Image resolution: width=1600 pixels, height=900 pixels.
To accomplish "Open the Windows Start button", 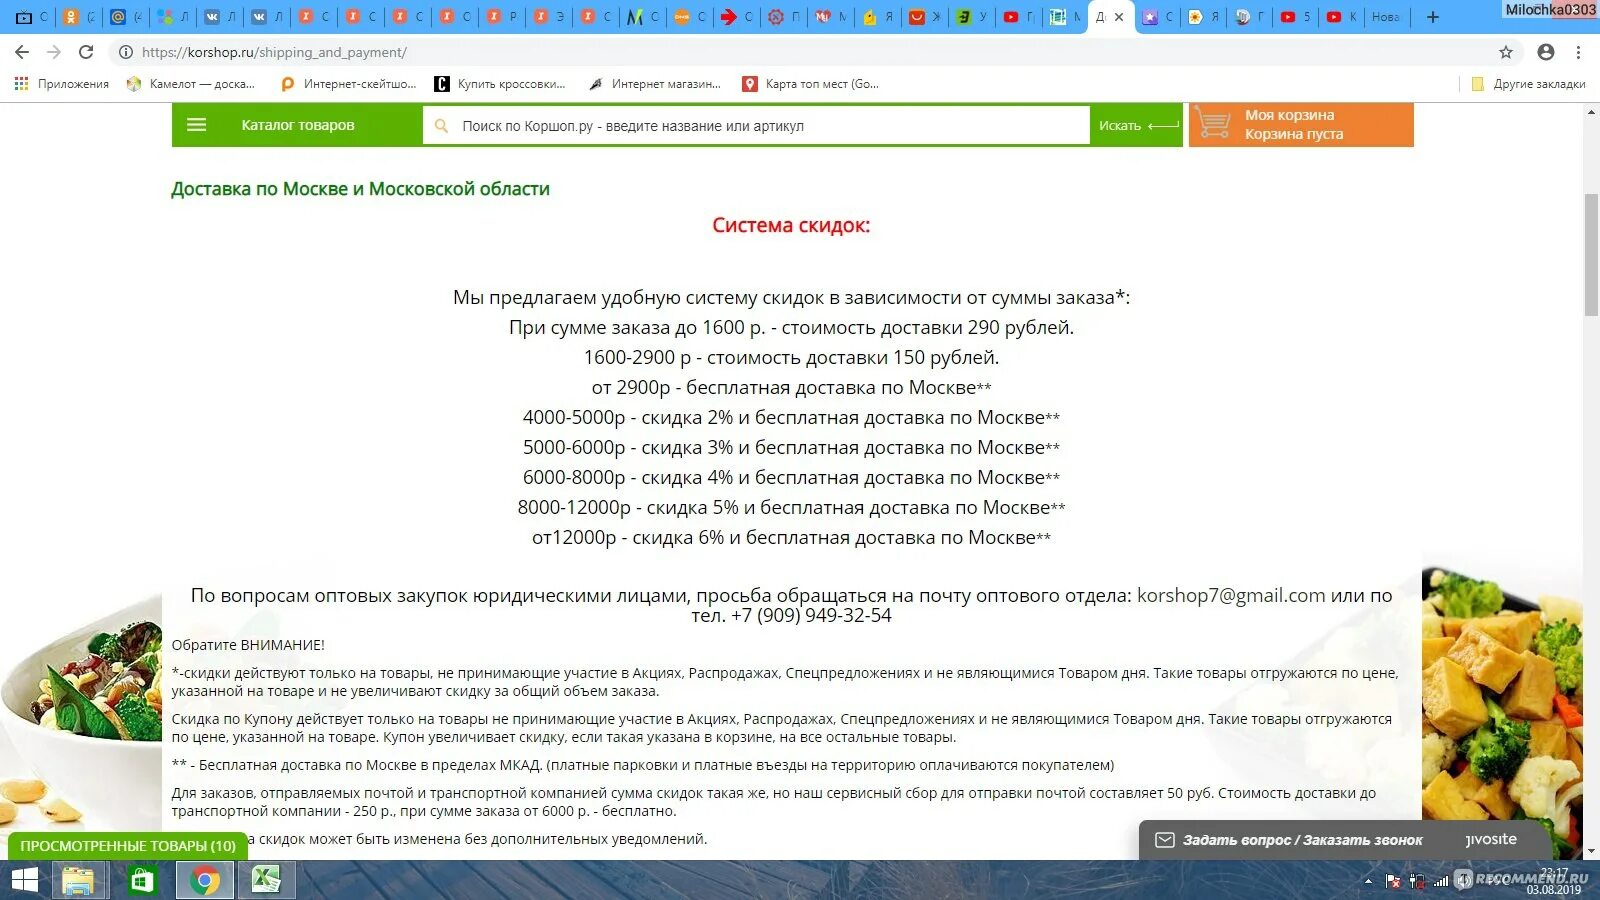I will point(24,880).
